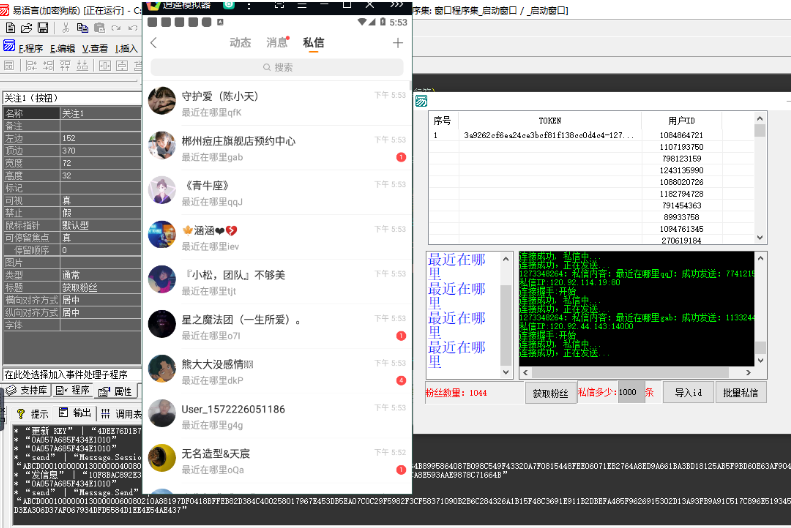
Task: Click the Save floppy disk icon
Action: 43,28
